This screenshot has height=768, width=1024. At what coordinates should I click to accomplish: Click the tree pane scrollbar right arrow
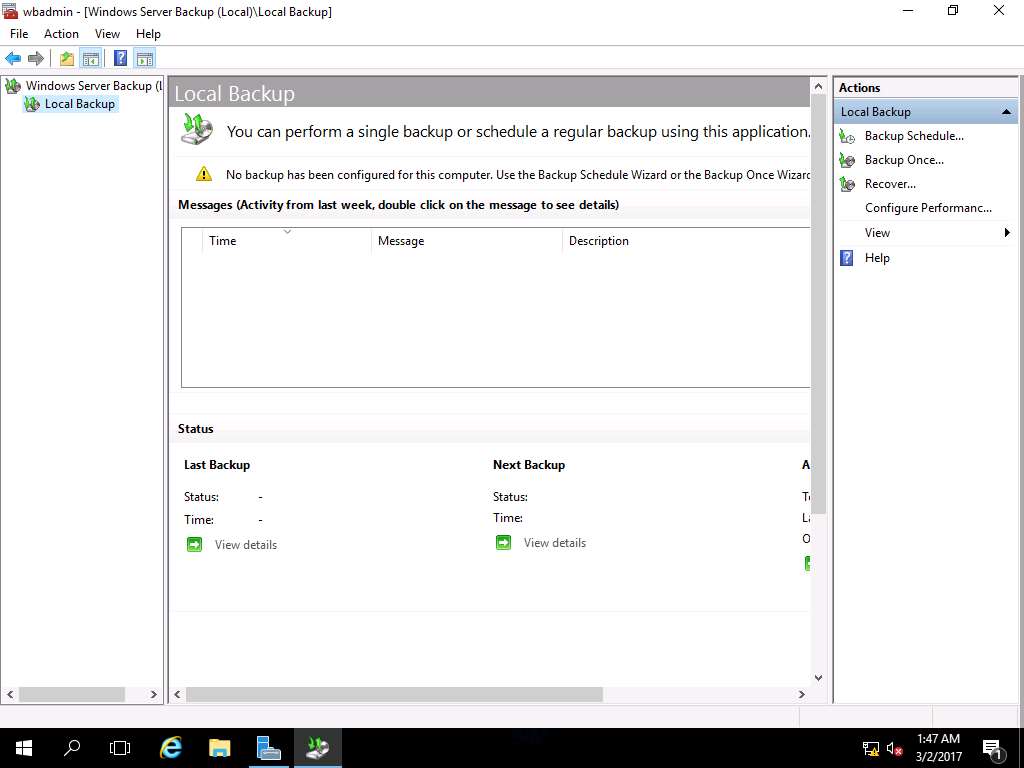(153, 695)
